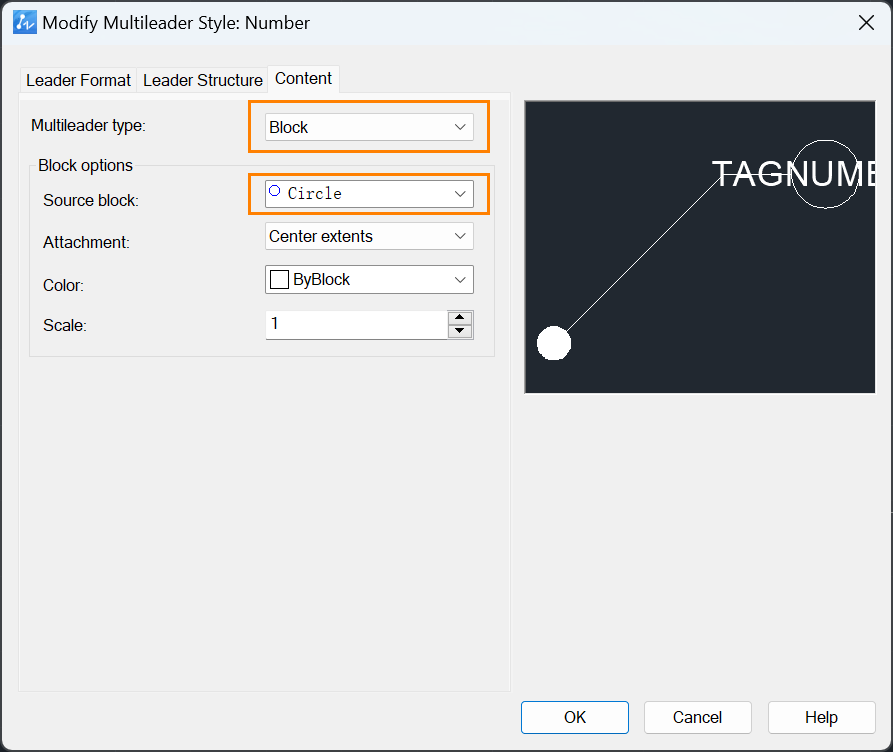Click the multileader app icon in title bar
The height and width of the screenshot is (752, 893).
pos(24,23)
